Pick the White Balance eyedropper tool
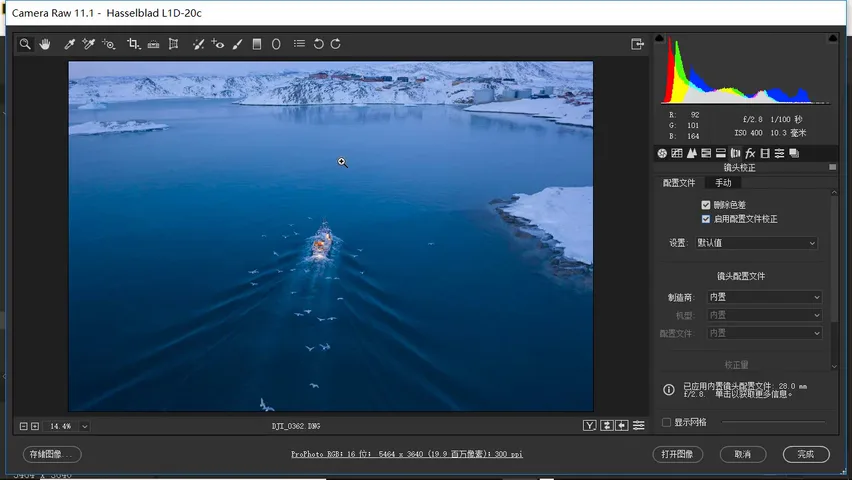Image resolution: width=852 pixels, height=480 pixels. coord(69,44)
